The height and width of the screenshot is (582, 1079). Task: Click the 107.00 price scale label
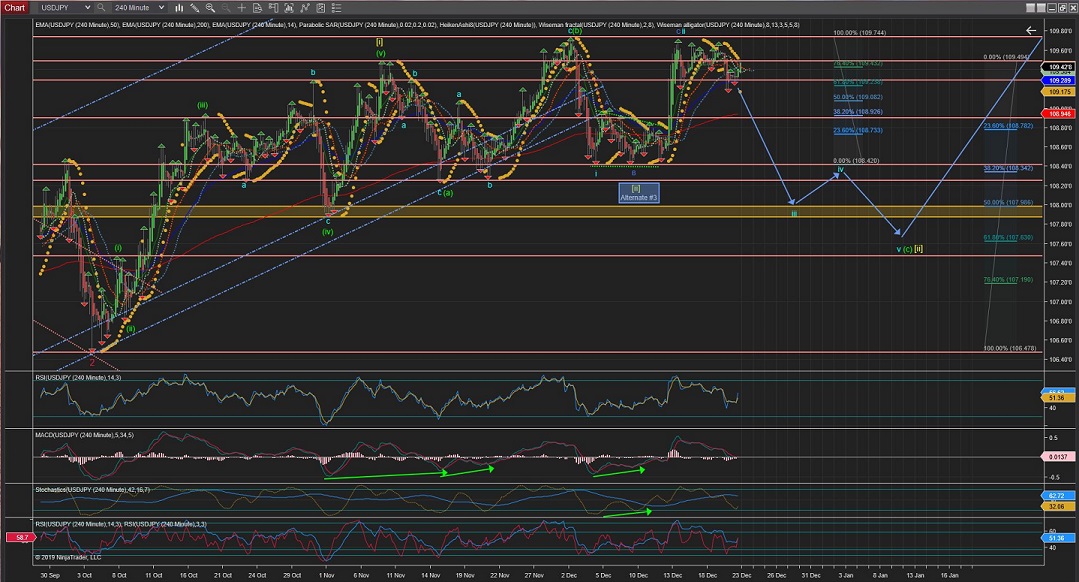pyautogui.click(x=1060, y=302)
